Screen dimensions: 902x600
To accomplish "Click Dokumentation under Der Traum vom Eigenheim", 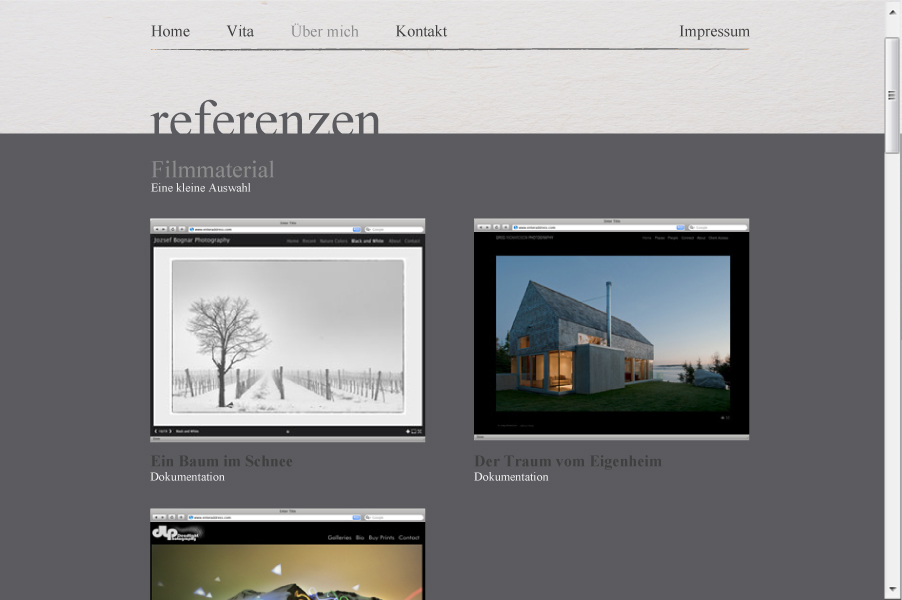I will tap(511, 477).
